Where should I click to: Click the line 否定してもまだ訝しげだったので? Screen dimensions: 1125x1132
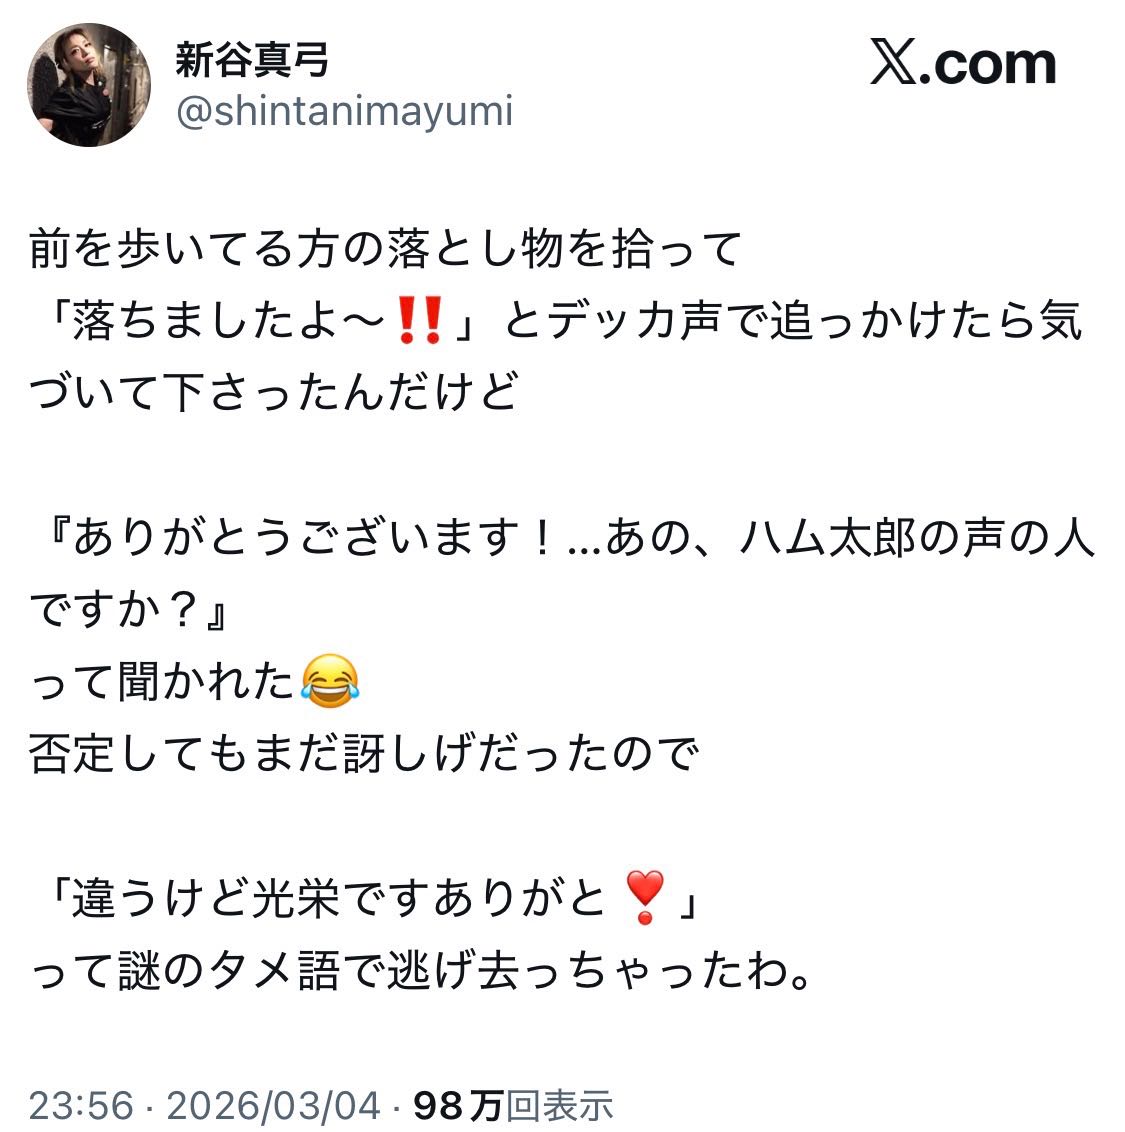362,752
